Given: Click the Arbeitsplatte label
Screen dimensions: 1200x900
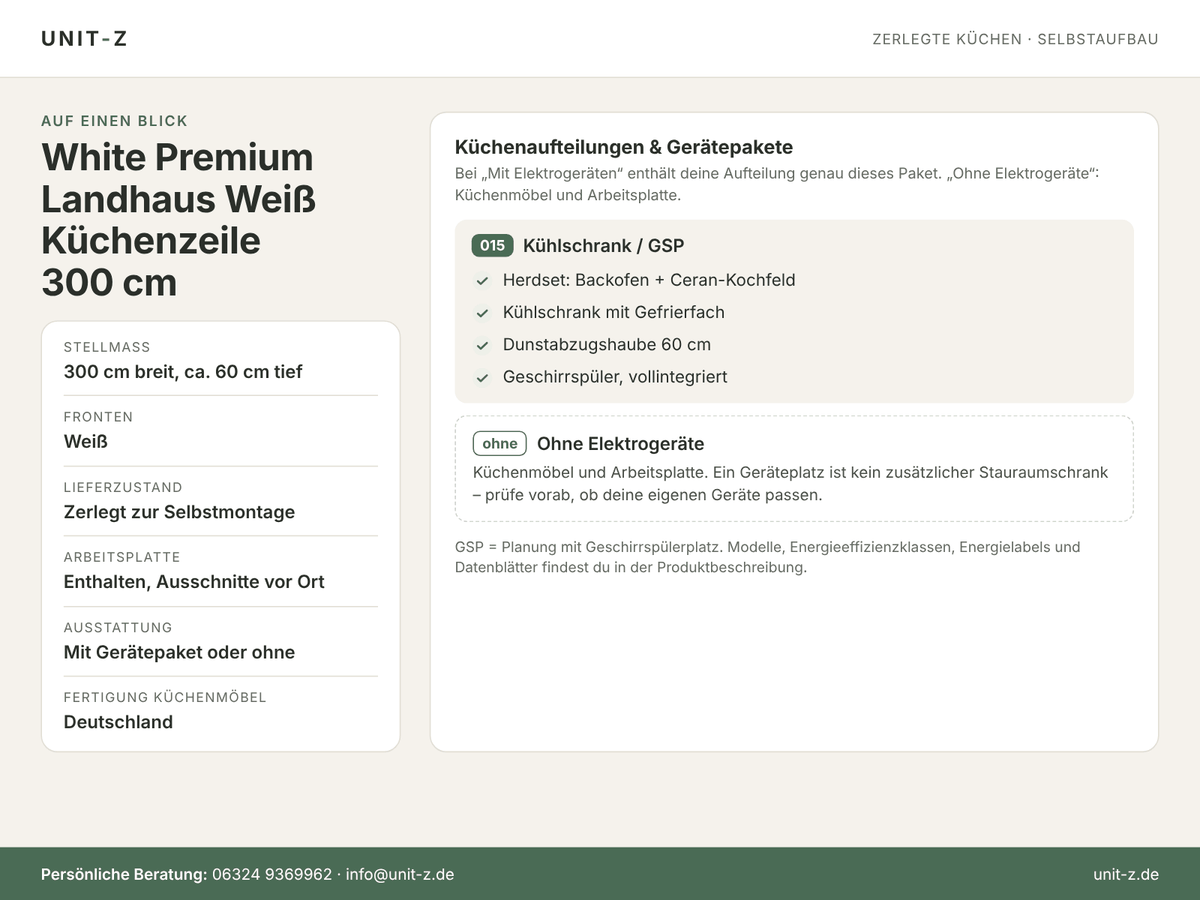Looking at the screenshot, I should click(x=123, y=557).
